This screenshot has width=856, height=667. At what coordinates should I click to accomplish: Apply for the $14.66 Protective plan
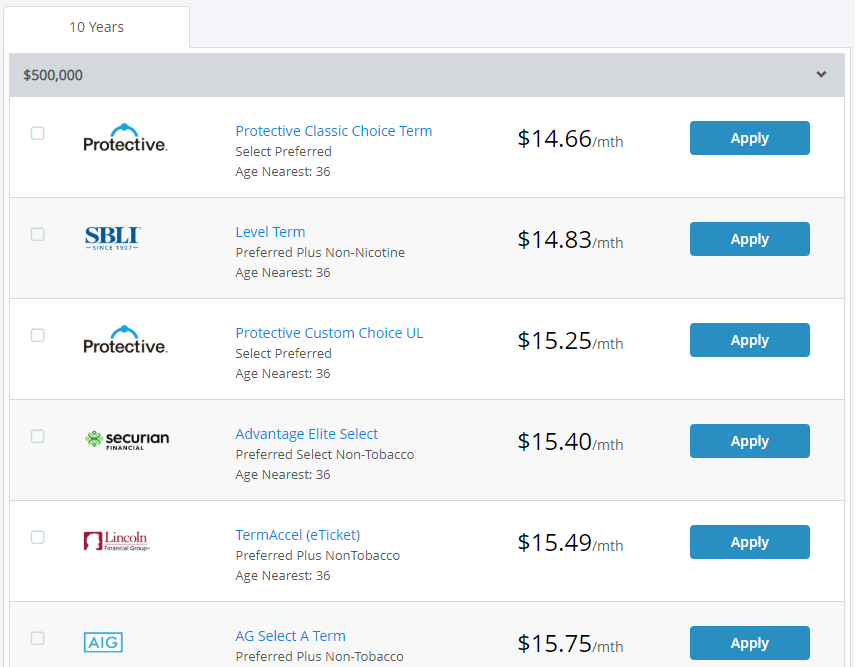coord(749,138)
